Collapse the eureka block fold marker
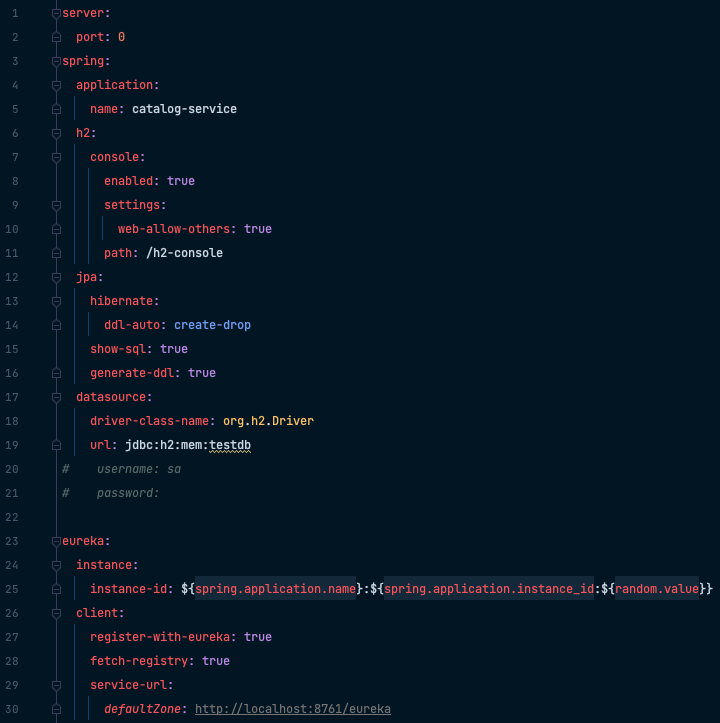 56,541
